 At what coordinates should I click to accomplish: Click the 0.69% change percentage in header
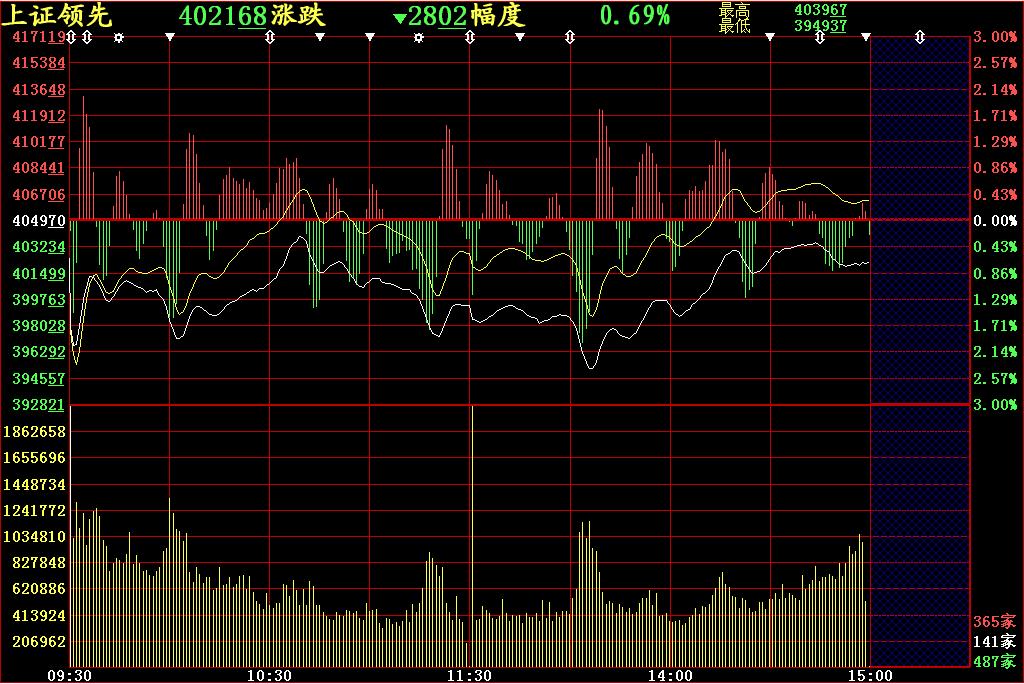point(634,16)
